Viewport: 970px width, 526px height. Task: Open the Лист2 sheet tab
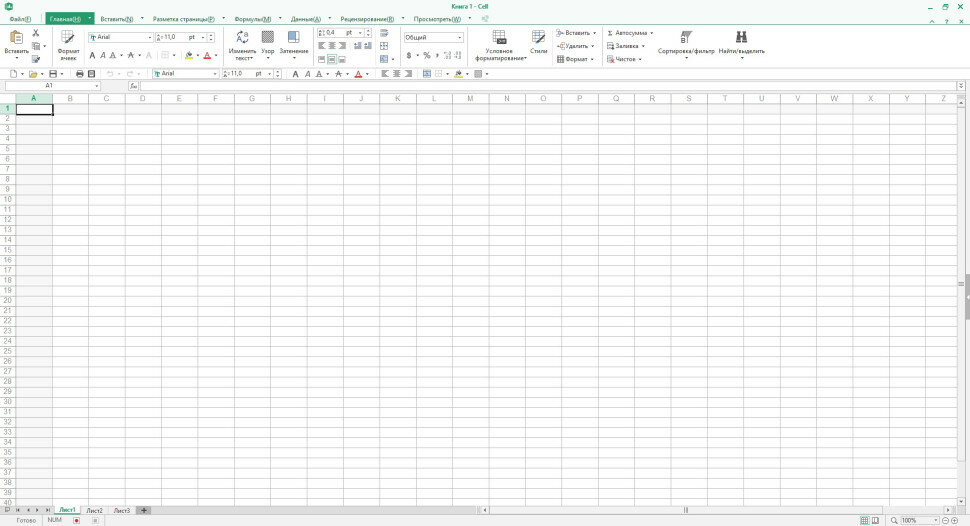click(x=94, y=511)
